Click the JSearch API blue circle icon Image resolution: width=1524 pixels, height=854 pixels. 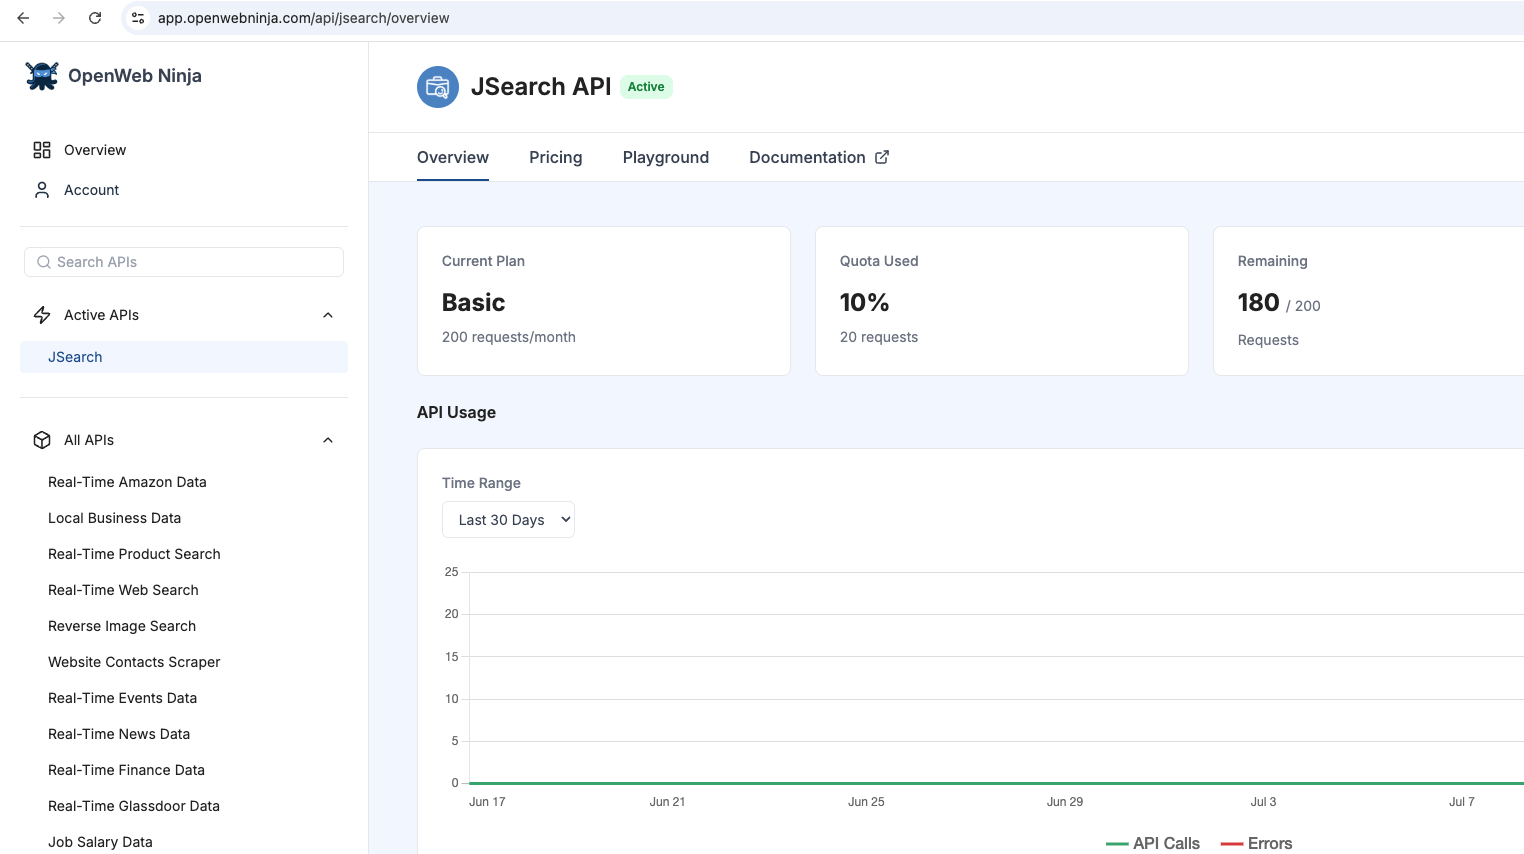click(438, 87)
